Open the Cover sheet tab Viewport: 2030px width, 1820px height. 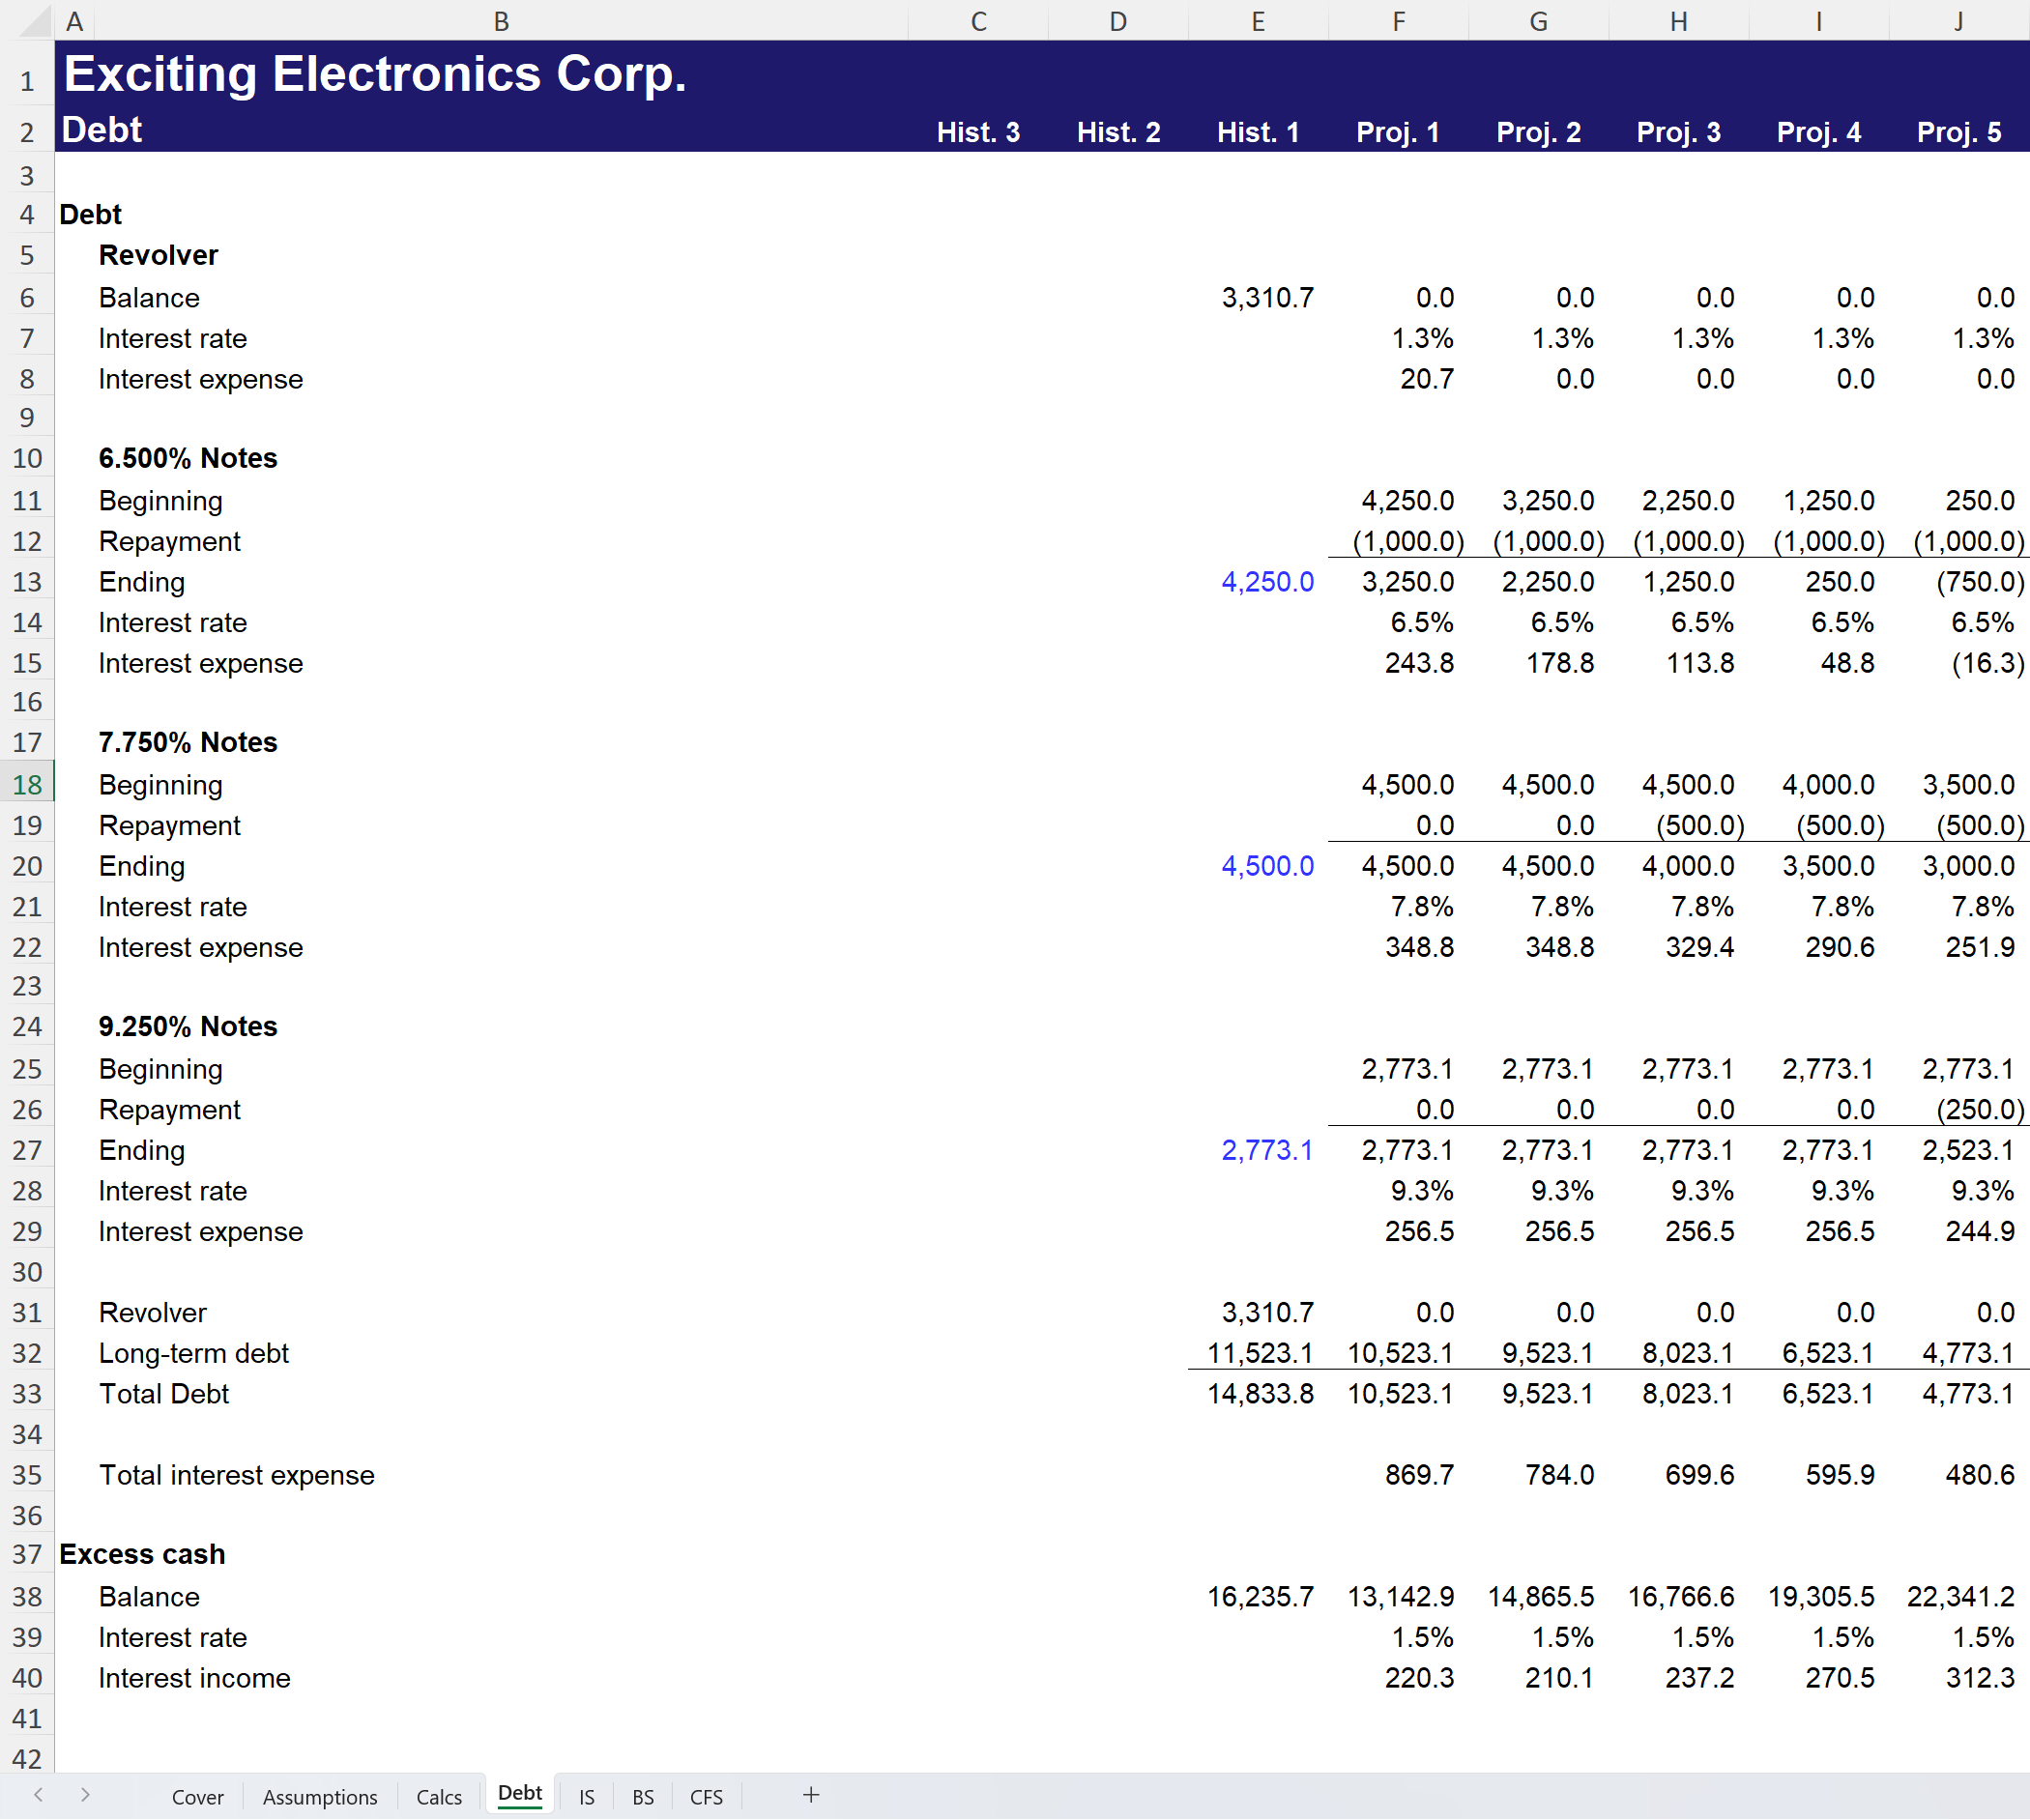(x=197, y=1797)
